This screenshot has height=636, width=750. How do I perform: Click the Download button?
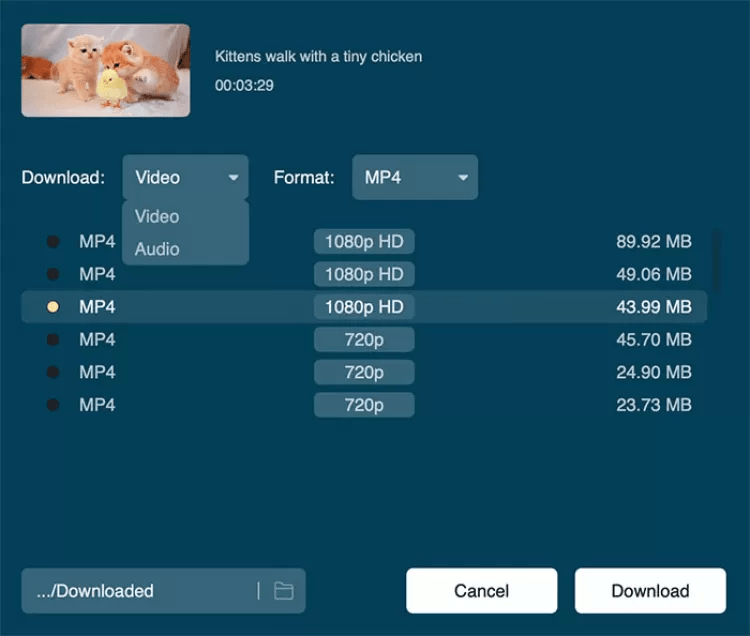coord(650,591)
